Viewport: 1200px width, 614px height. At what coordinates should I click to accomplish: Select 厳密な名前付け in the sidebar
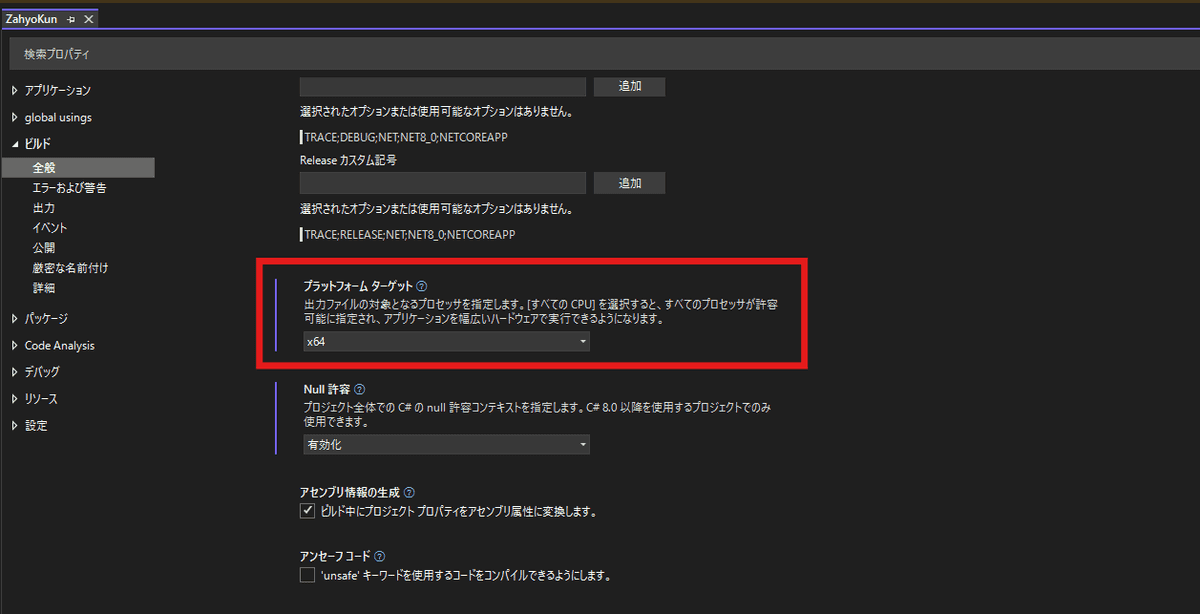(x=70, y=268)
